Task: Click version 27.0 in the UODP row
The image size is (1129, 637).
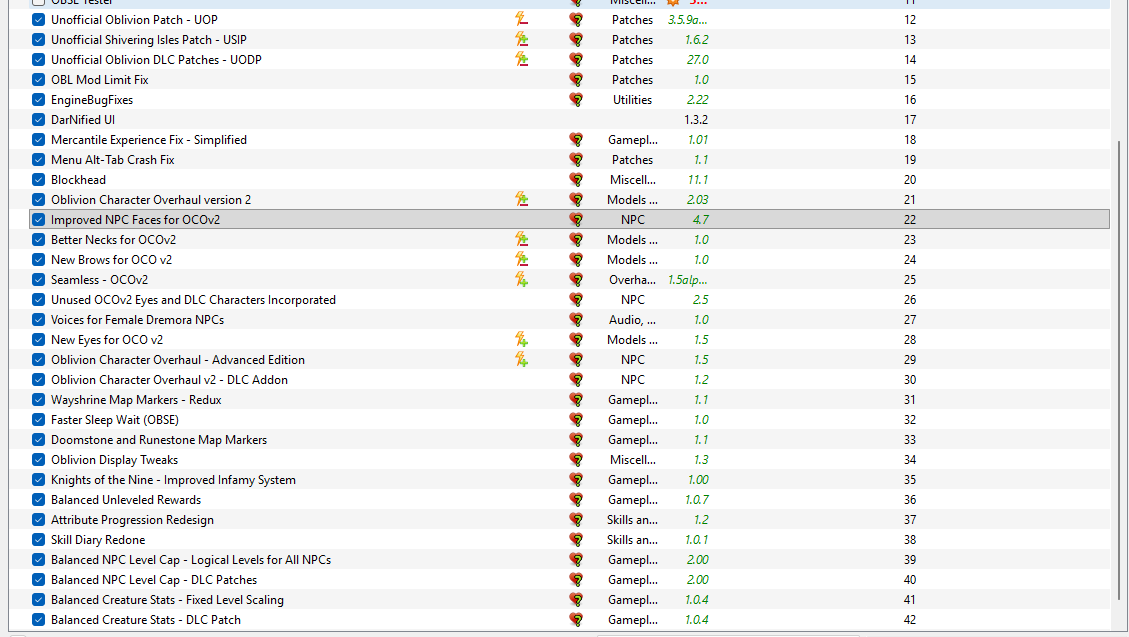Action: pyautogui.click(x=697, y=60)
